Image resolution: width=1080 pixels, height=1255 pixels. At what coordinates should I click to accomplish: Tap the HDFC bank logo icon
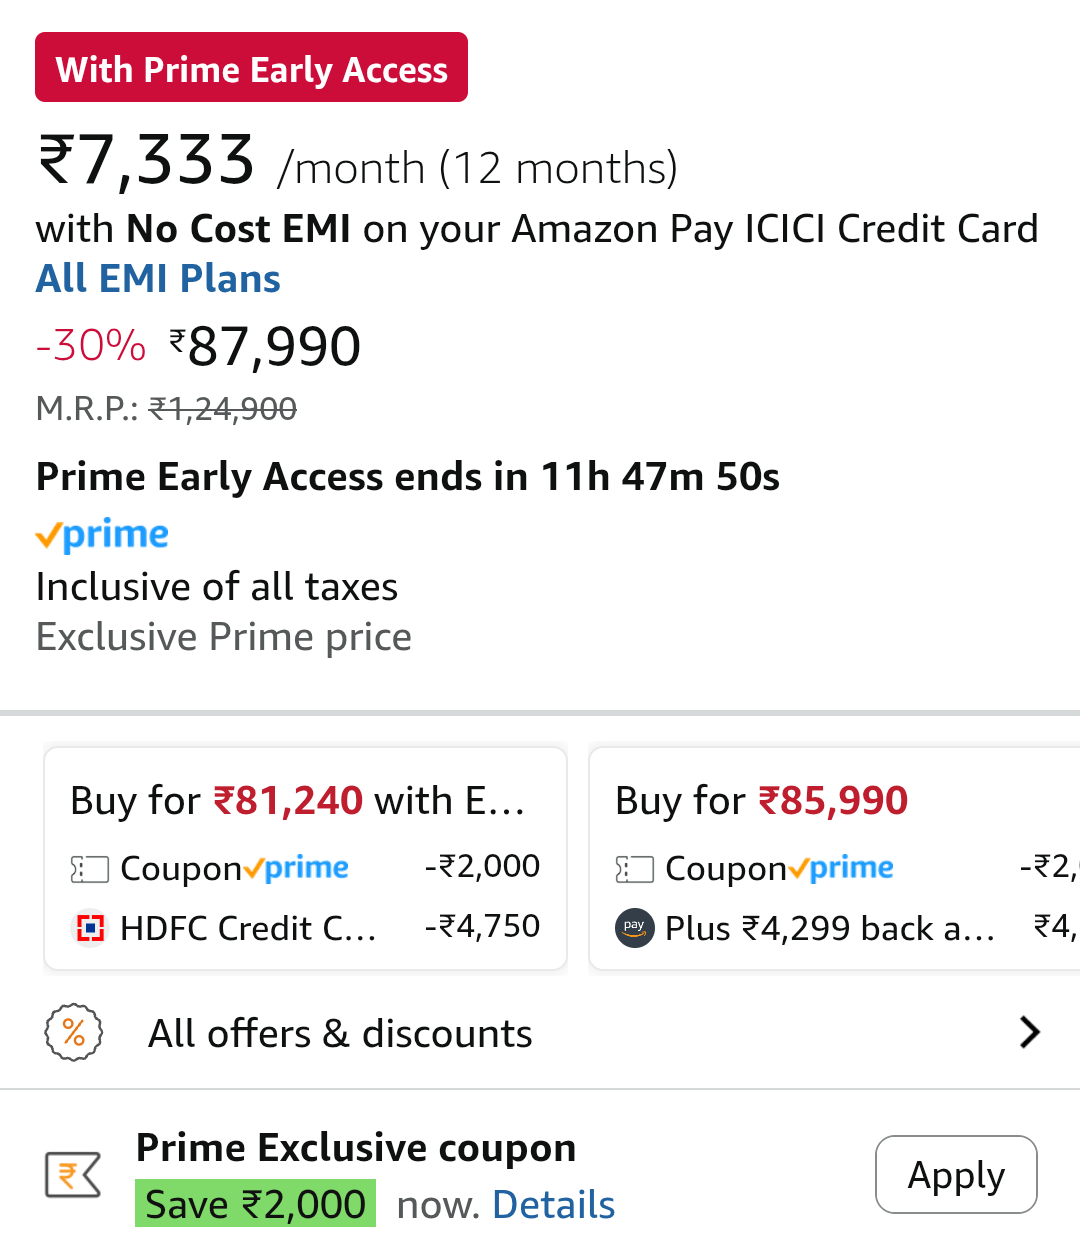pos(91,929)
